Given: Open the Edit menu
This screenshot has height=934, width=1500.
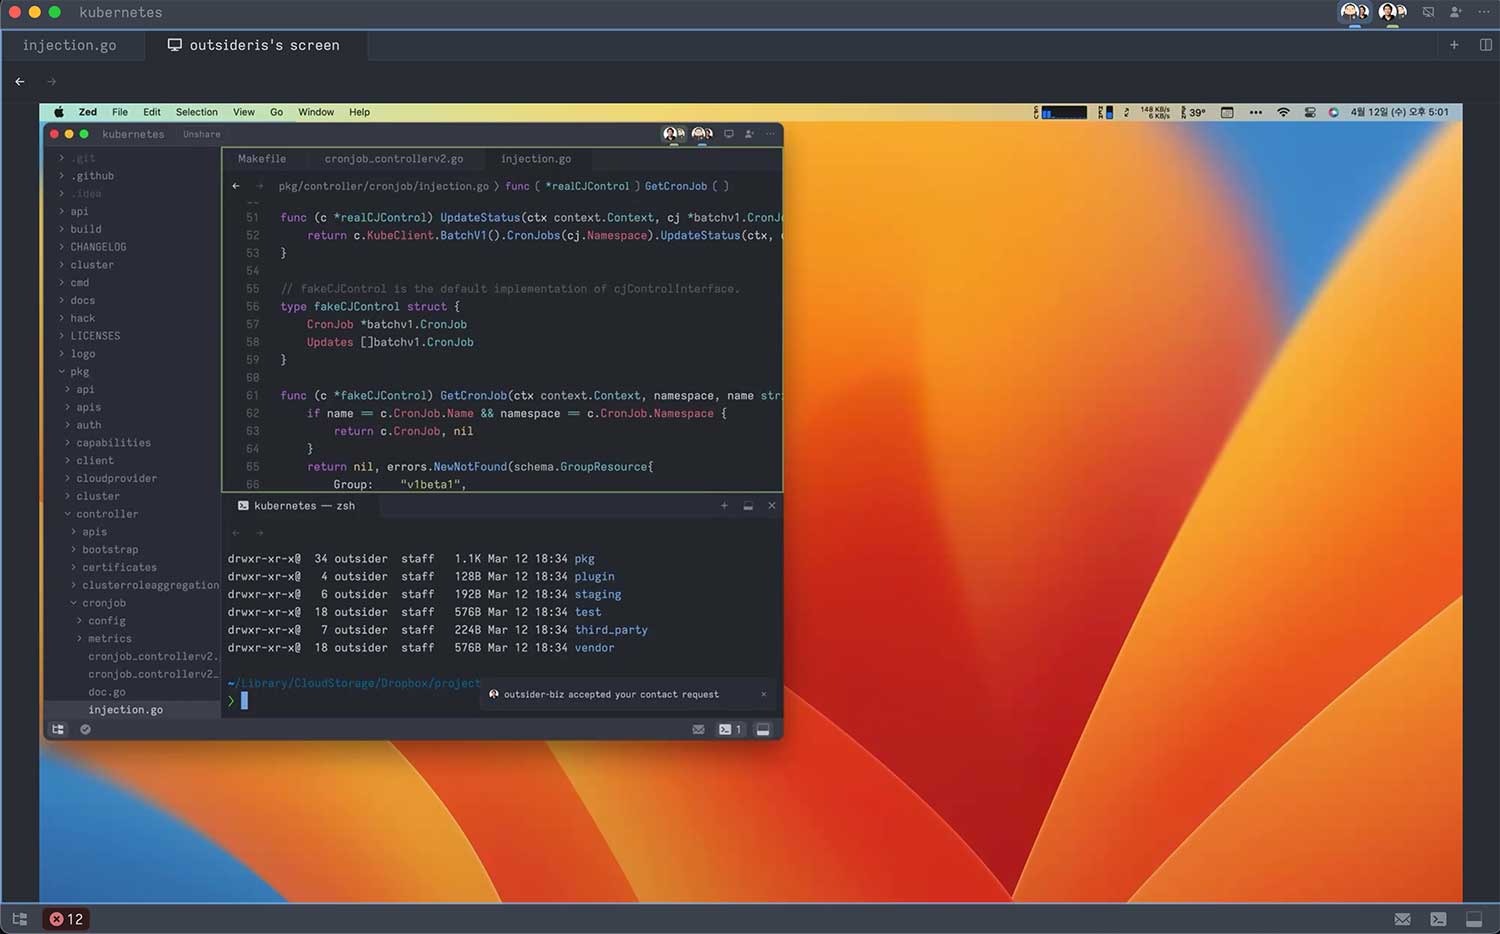Looking at the screenshot, I should pos(152,112).
